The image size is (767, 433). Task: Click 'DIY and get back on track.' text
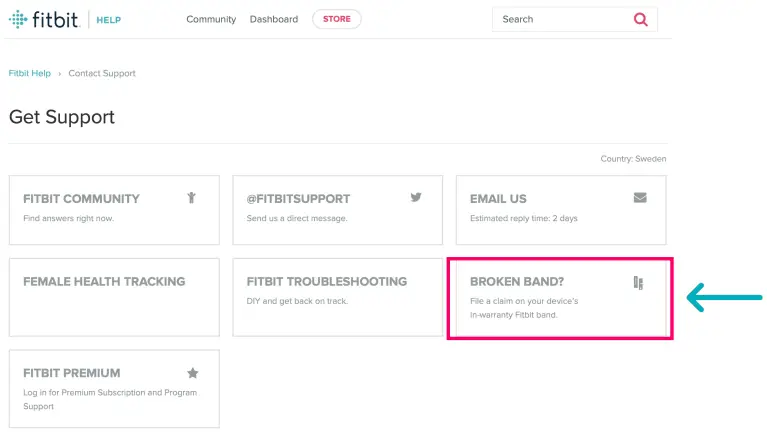coord(297,301)
